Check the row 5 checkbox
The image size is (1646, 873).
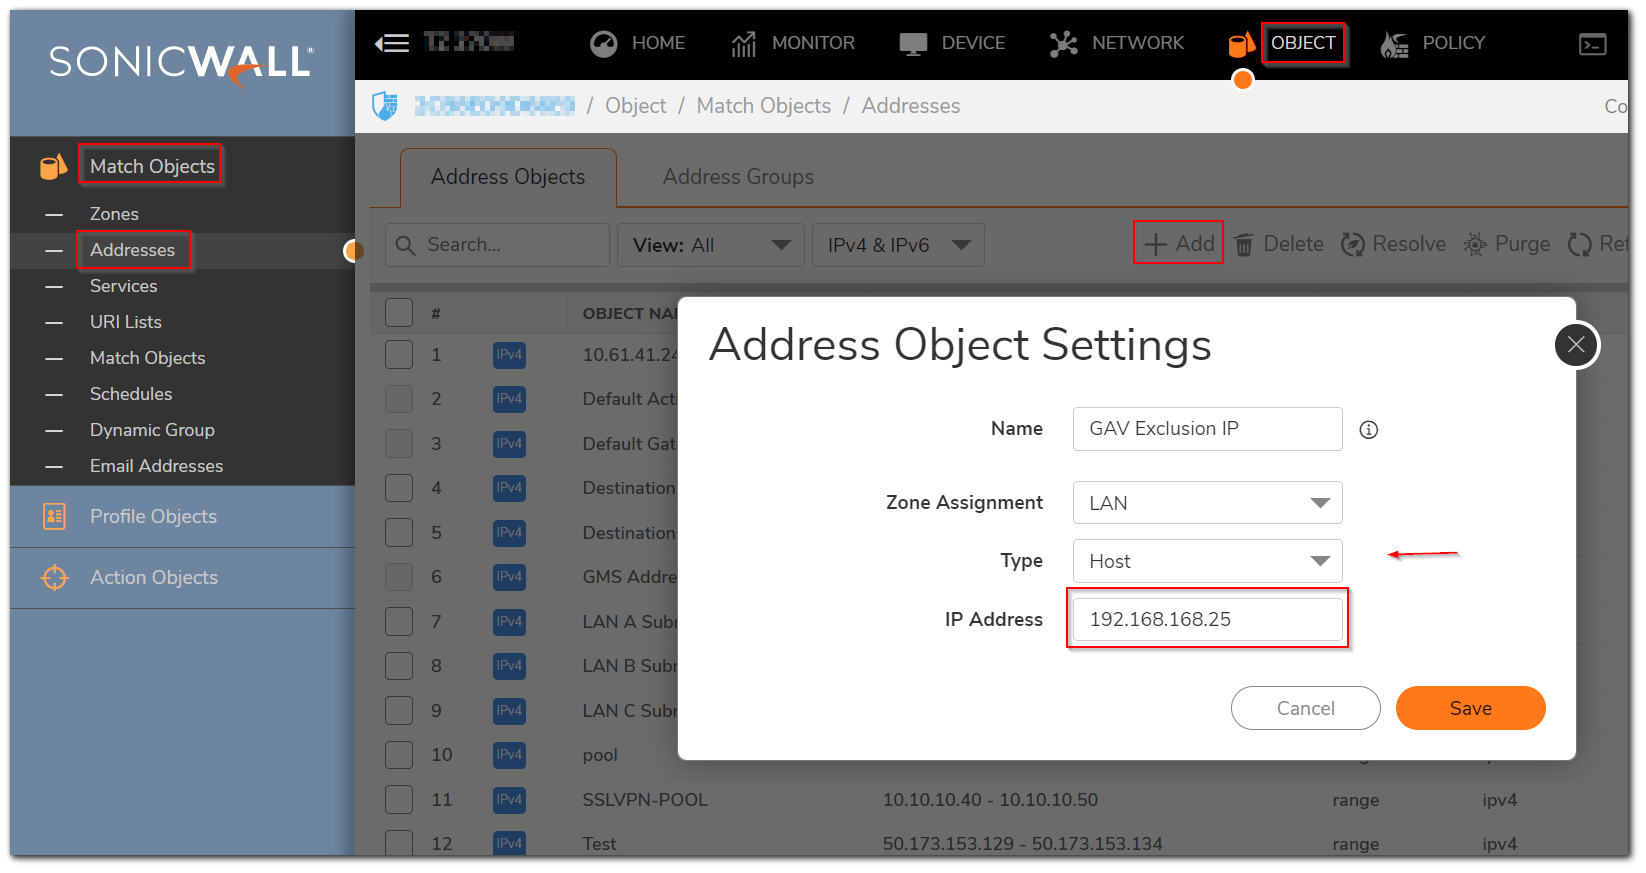click(x=399, y=533)
